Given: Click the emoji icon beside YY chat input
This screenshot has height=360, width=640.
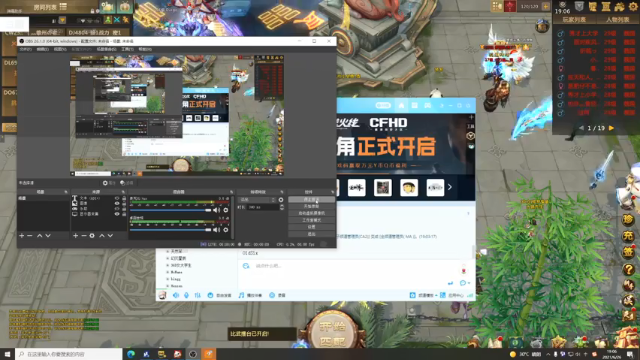Looking at the screenshot, I should click(x=246, y=266).
